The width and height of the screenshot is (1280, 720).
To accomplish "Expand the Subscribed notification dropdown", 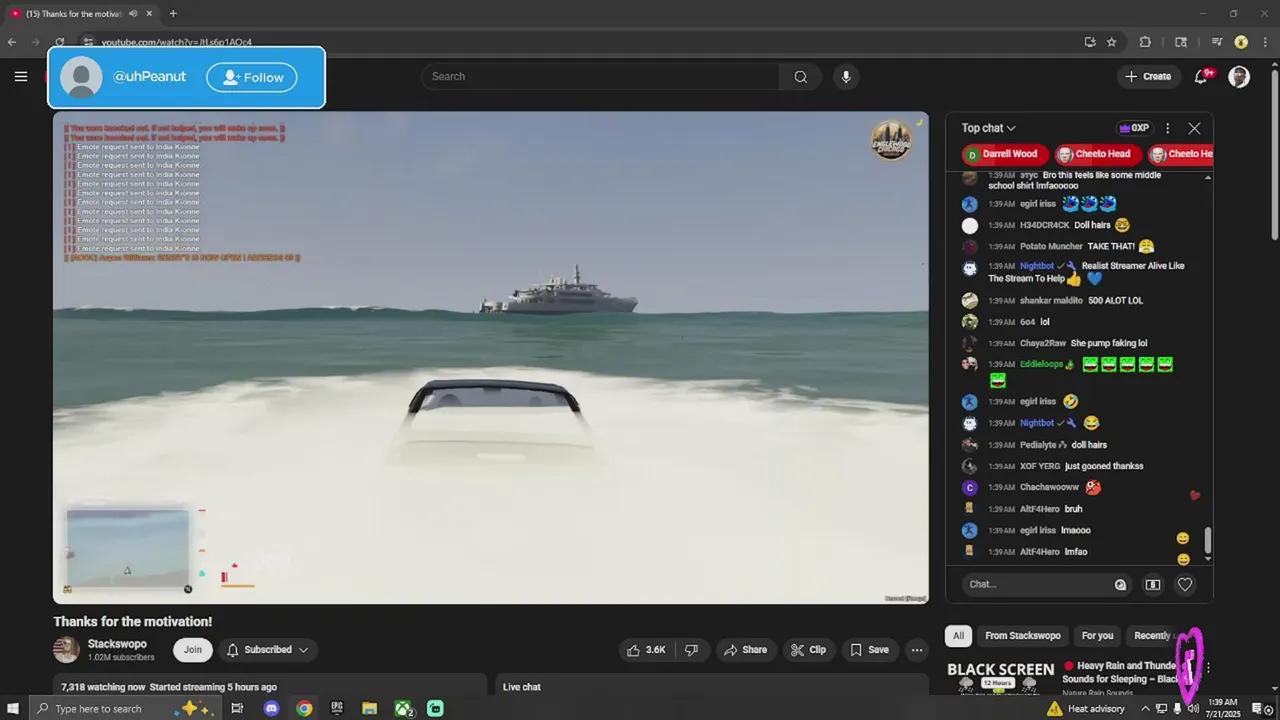I will pyautogui.click(x=267, y=650).
